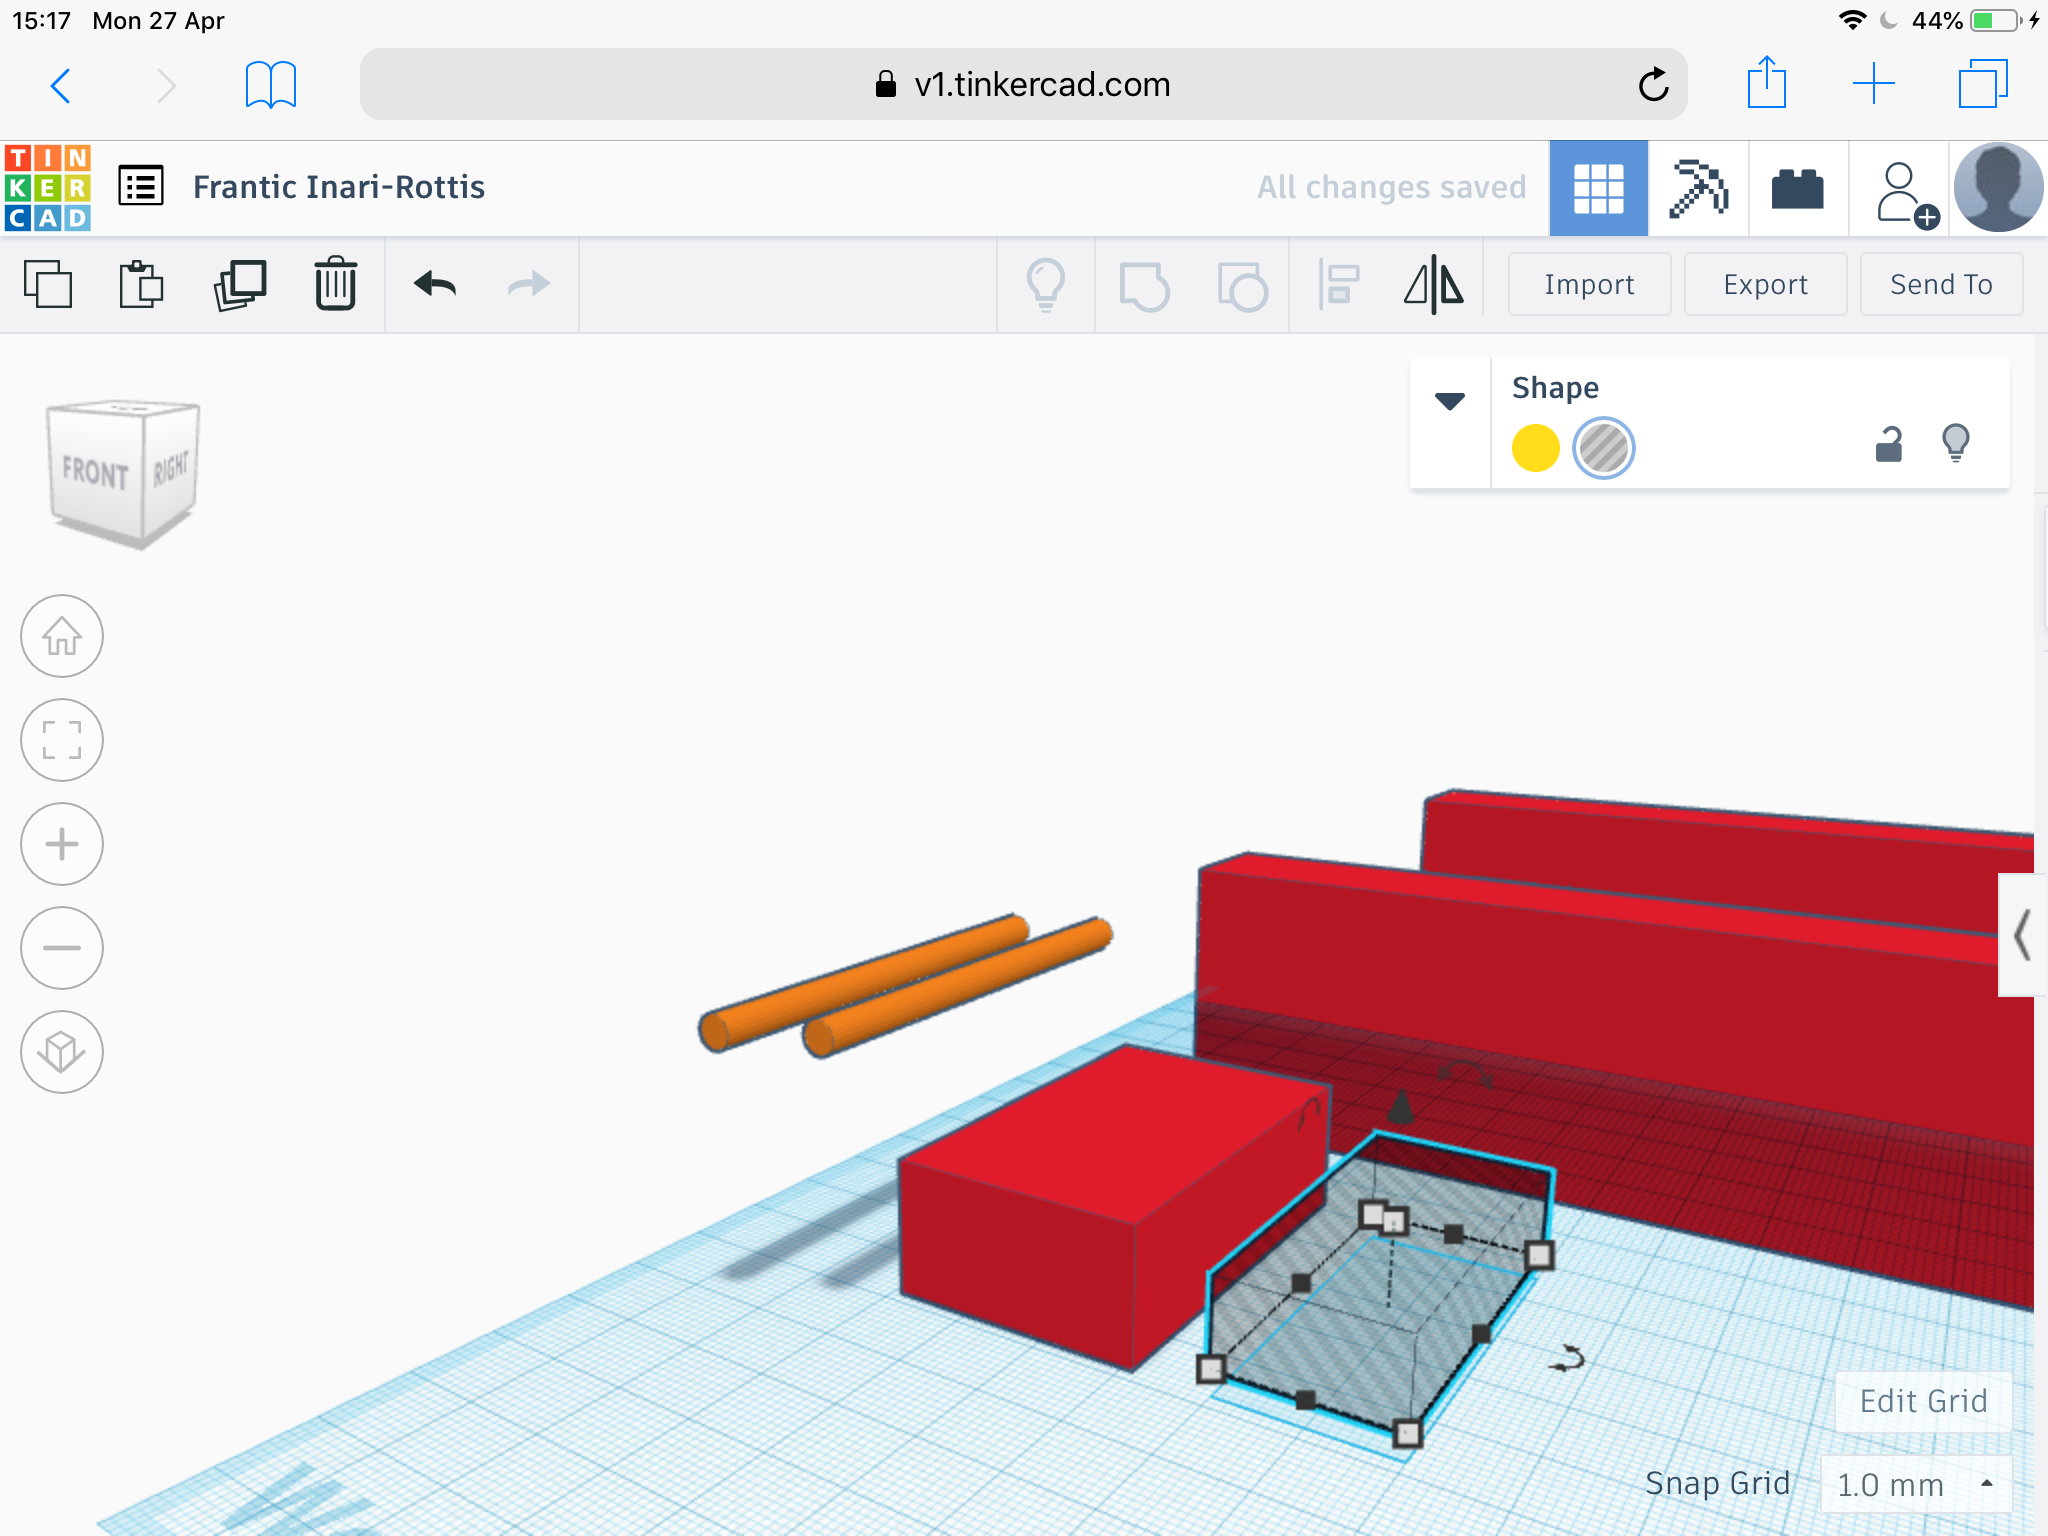Screen dimensions: 2048x1536
Task: Delete selected shape with trash icon
Action: click(x=335, y=284)
